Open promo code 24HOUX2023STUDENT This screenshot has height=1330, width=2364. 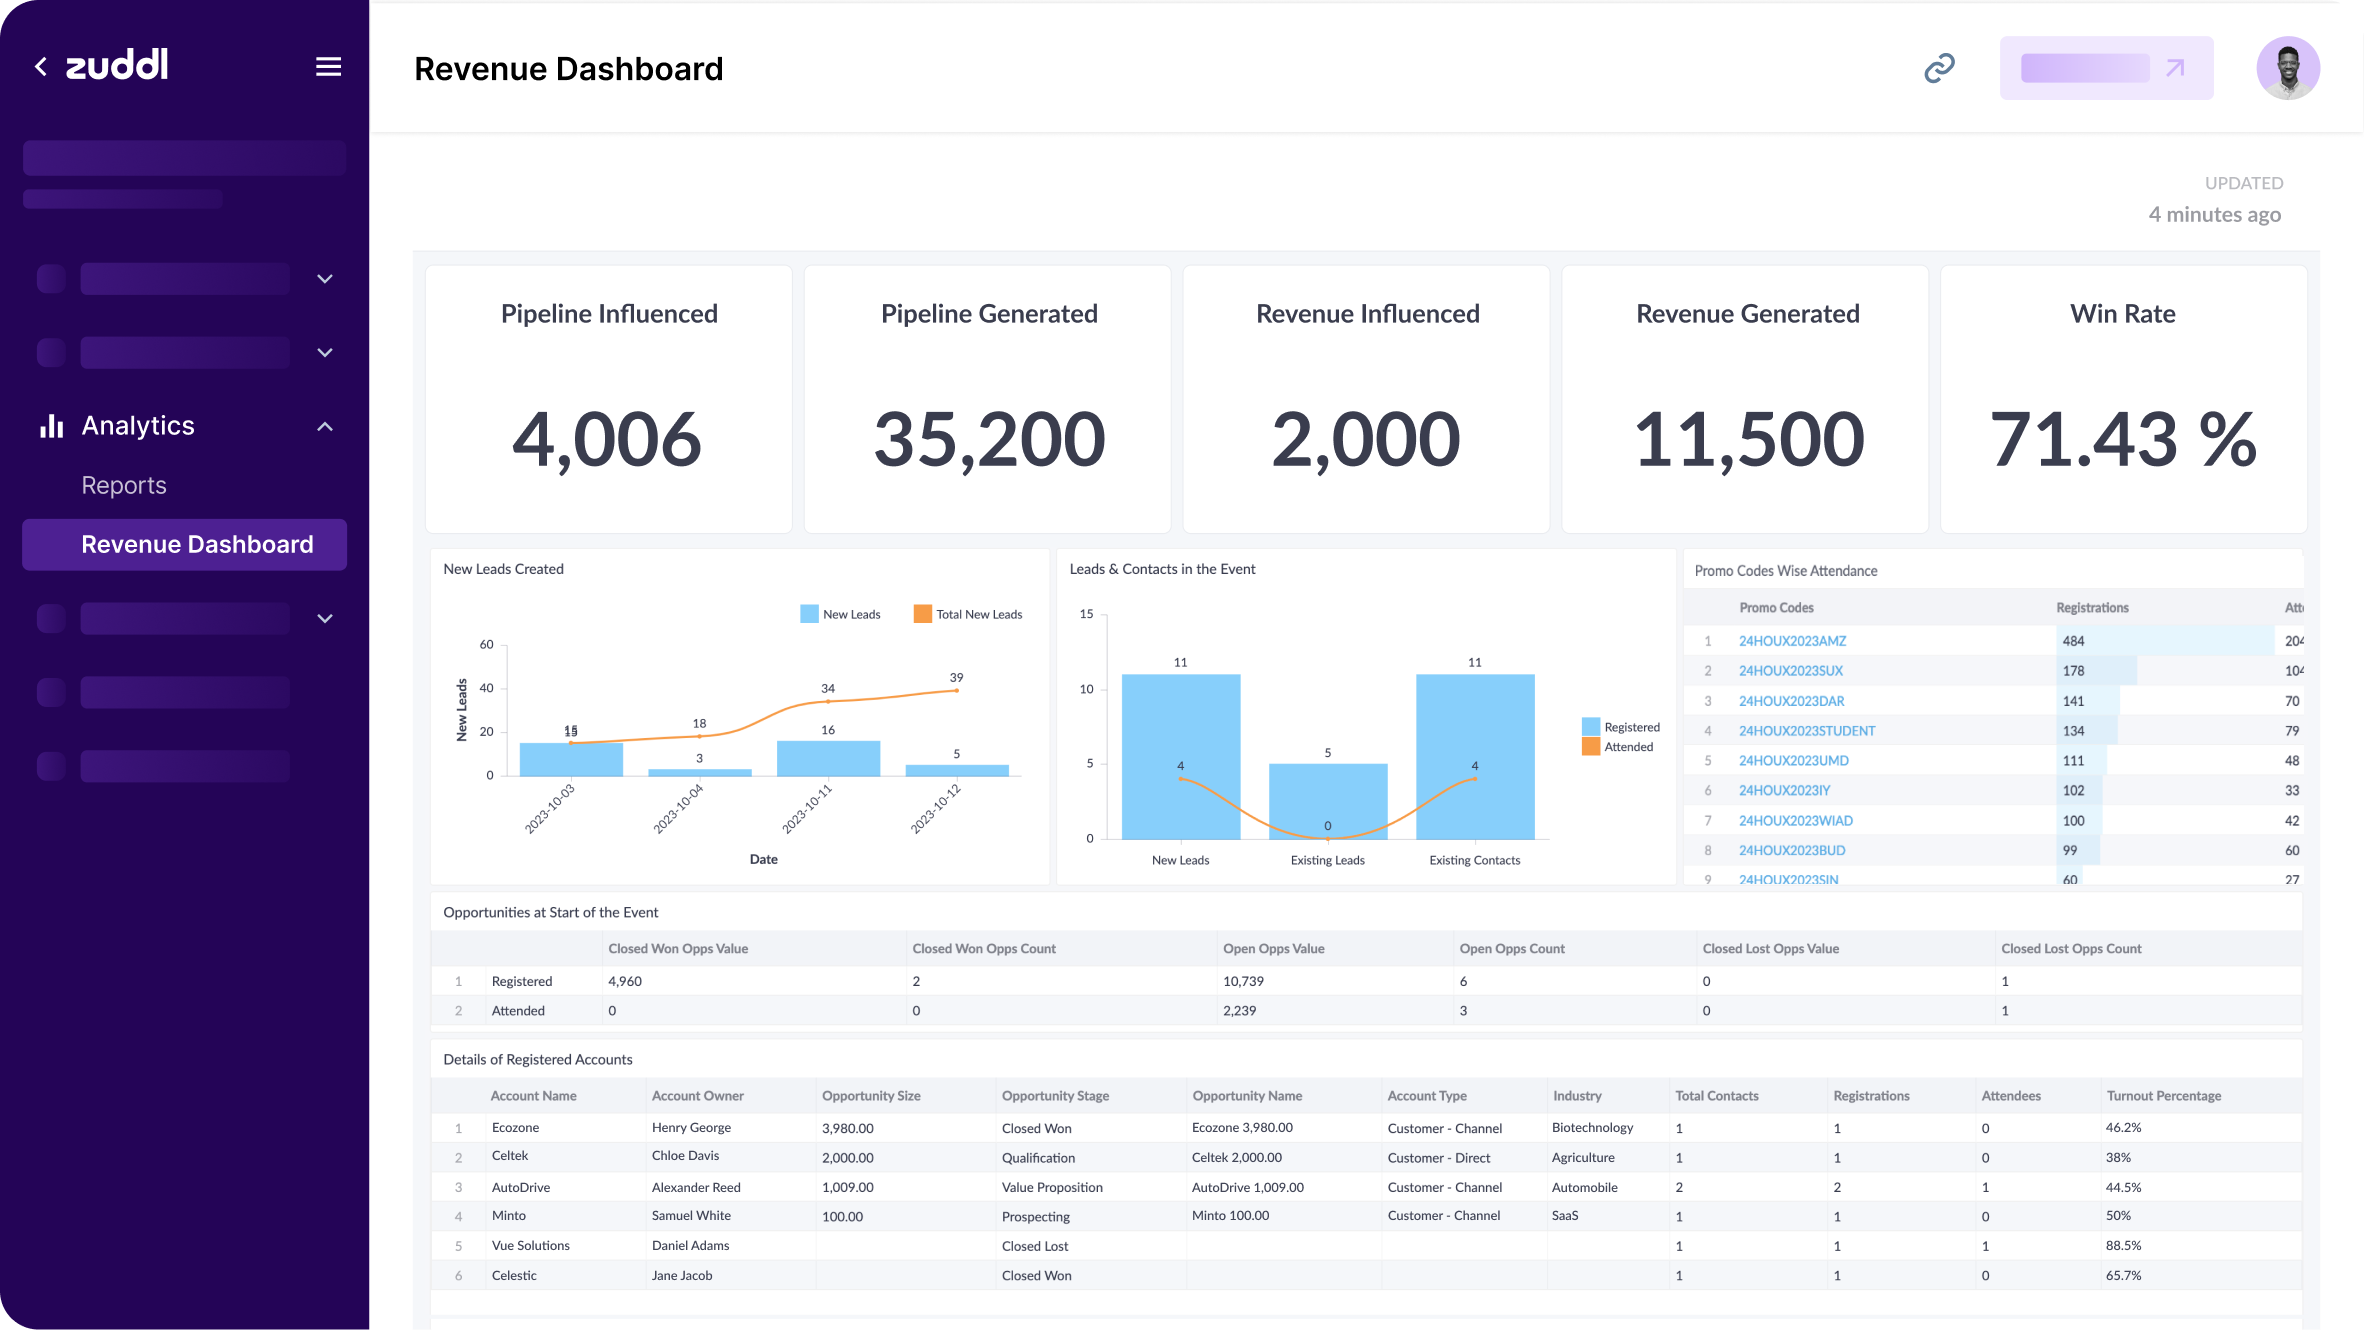(x=1806, y=730)
